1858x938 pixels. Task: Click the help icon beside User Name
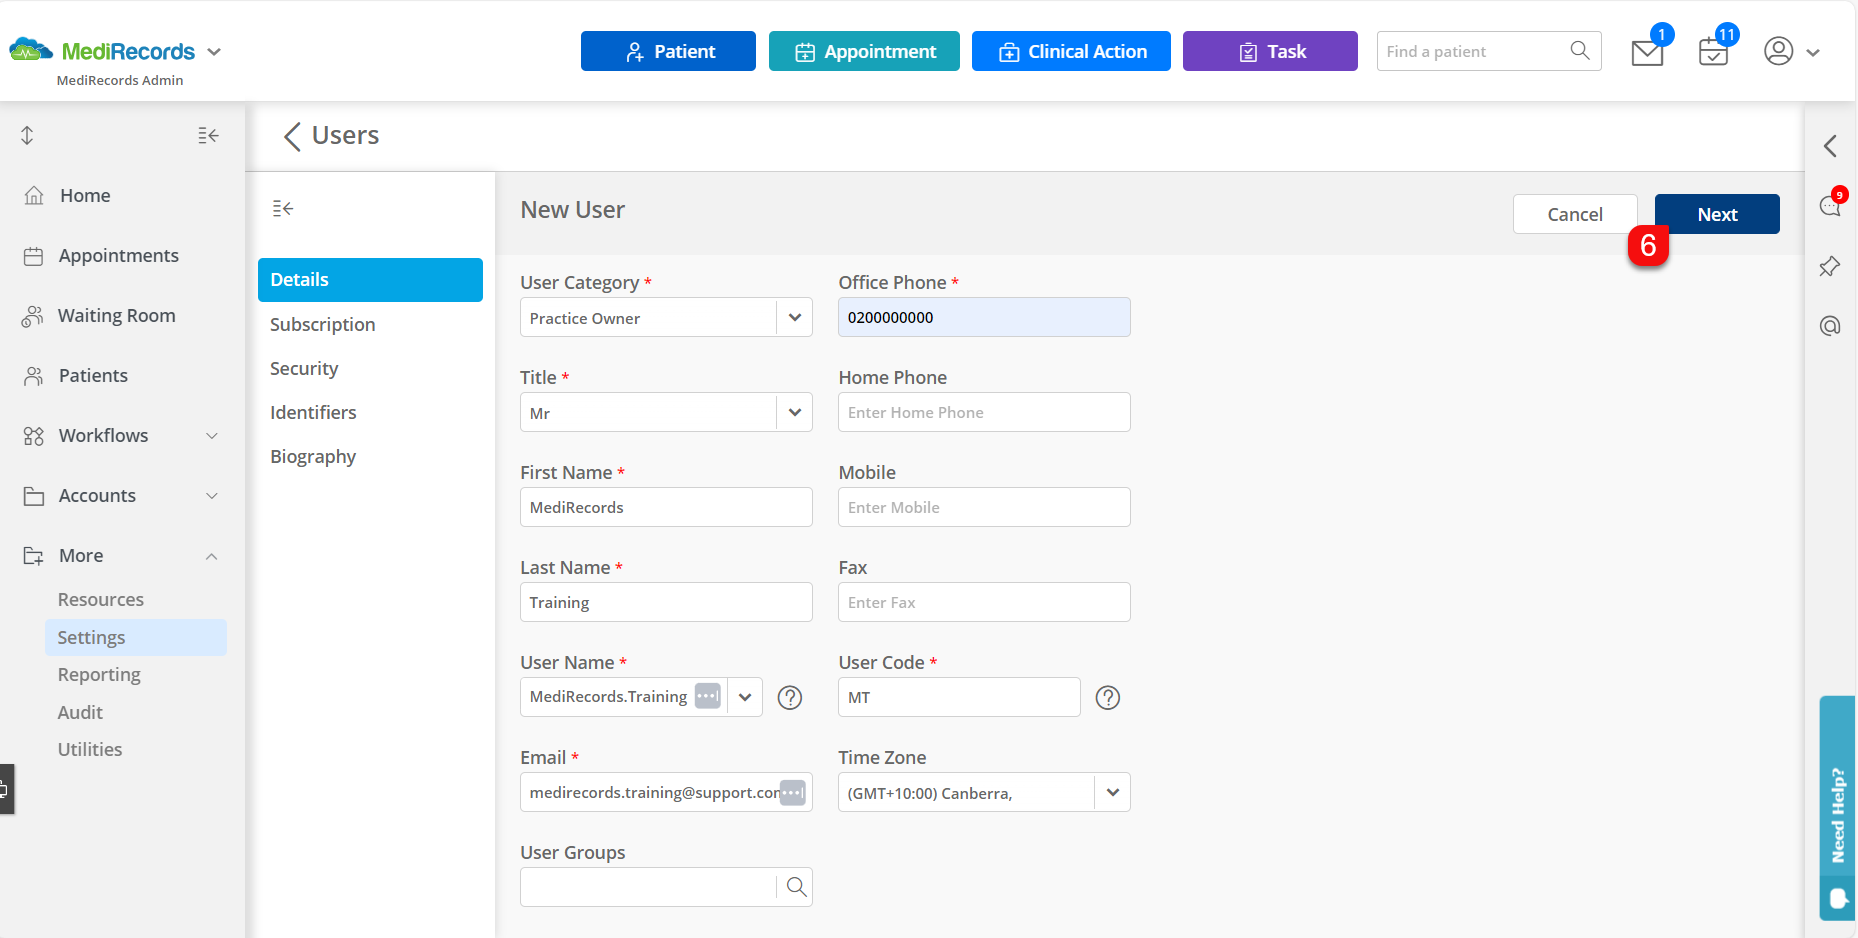coord(789,697)
